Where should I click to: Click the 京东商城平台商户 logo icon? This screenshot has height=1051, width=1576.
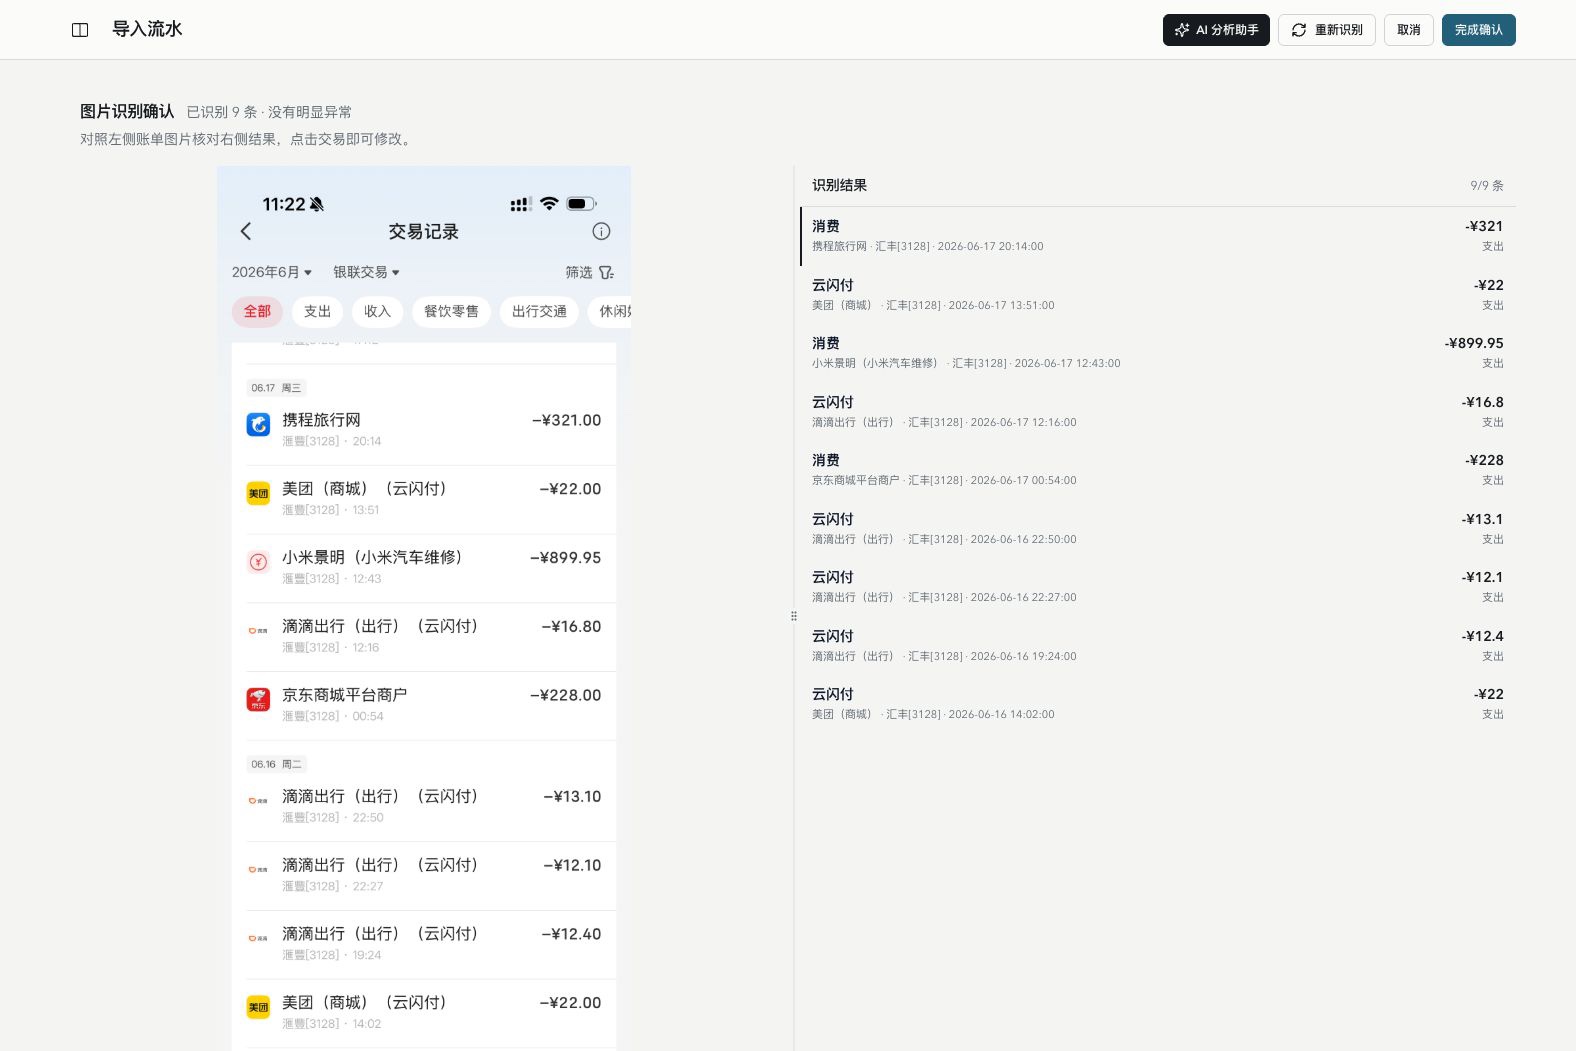[x=258, y=700]
